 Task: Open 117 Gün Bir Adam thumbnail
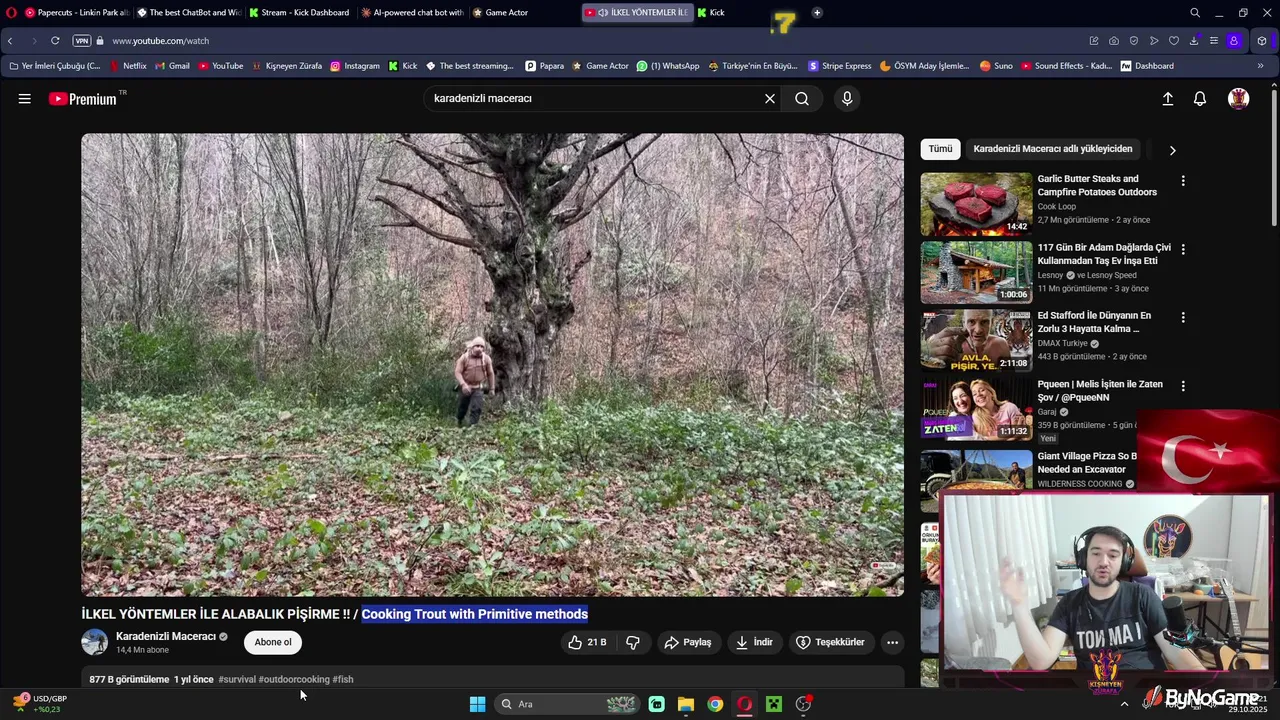[x=976, y=271]
